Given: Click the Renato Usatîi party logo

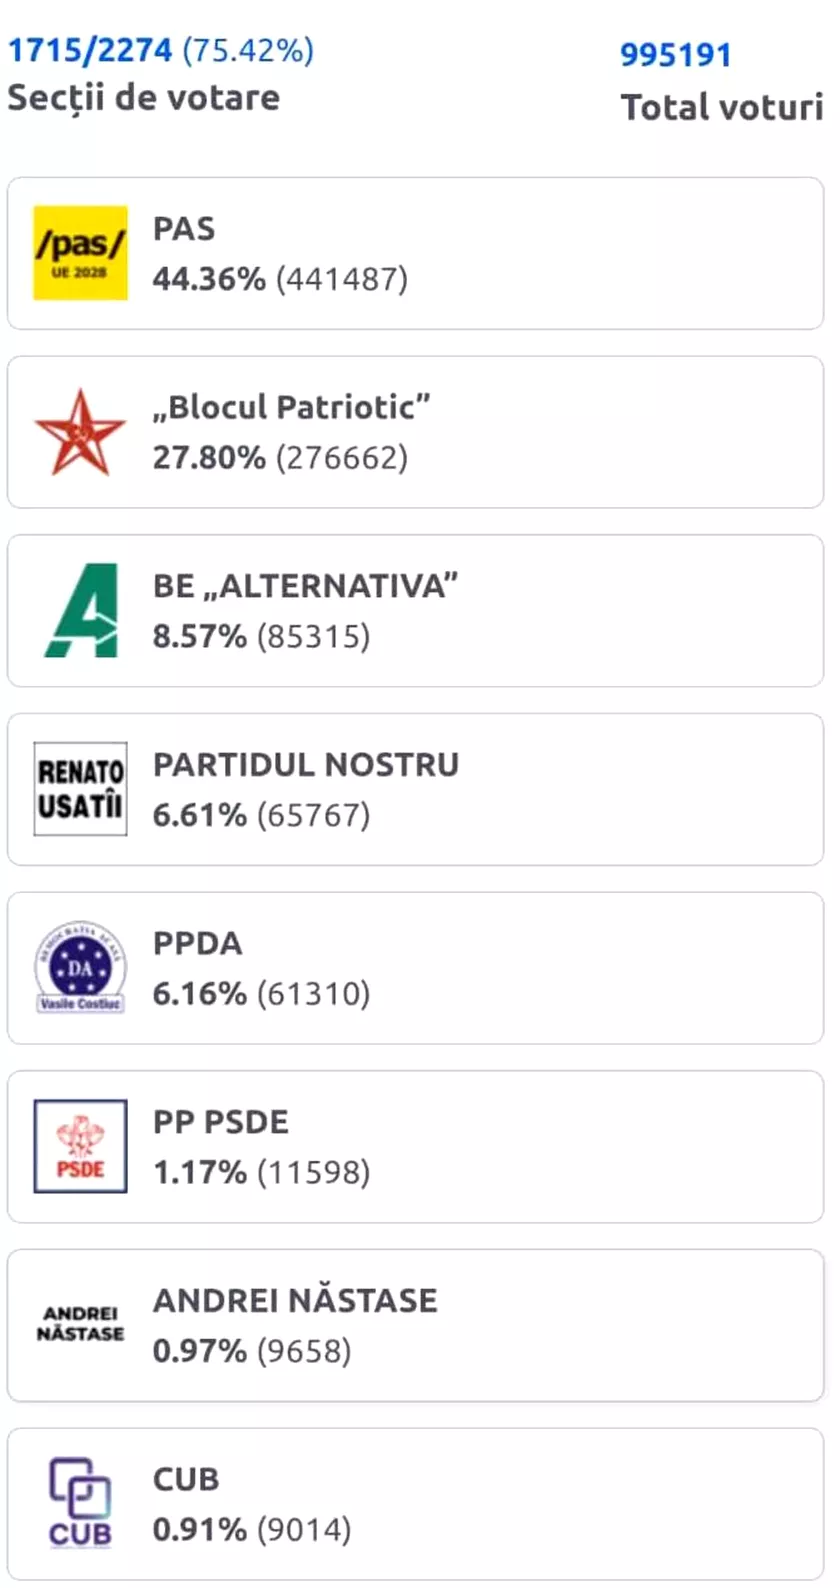Looking at the screenshot, I should coord(80,789).
